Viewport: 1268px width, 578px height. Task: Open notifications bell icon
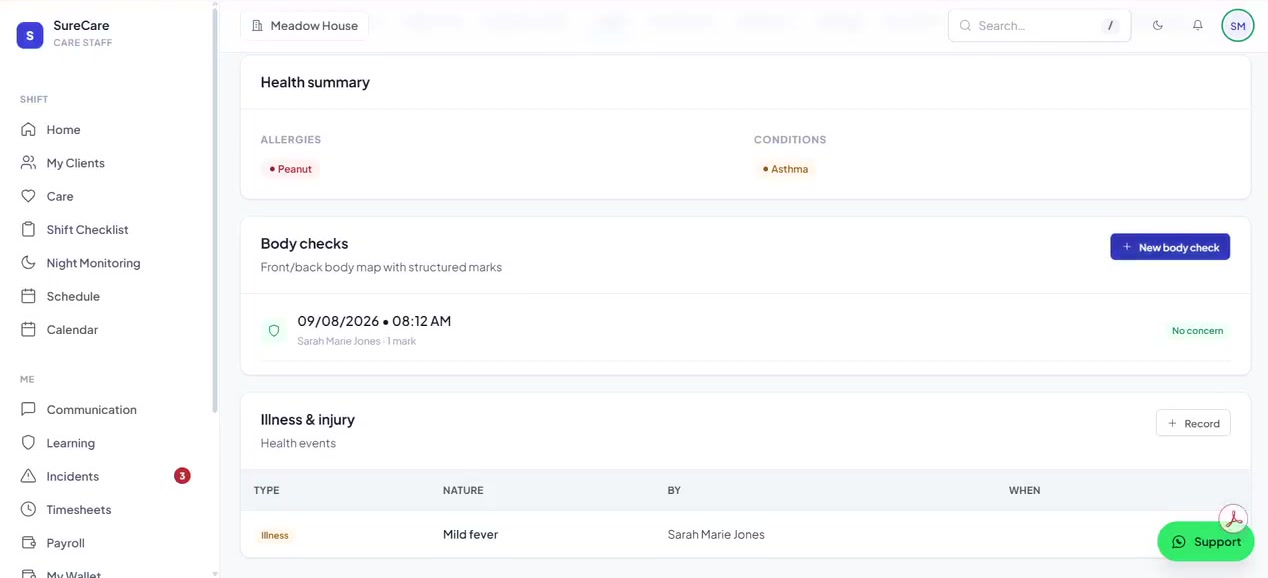point(1197,25)
